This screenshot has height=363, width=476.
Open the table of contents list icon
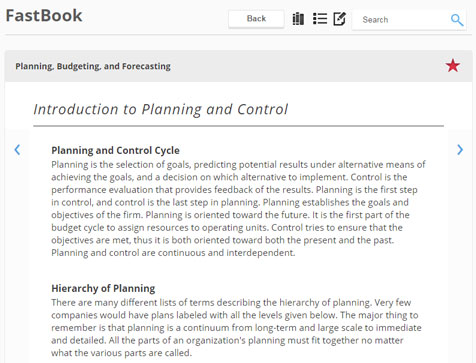[320, 19]
